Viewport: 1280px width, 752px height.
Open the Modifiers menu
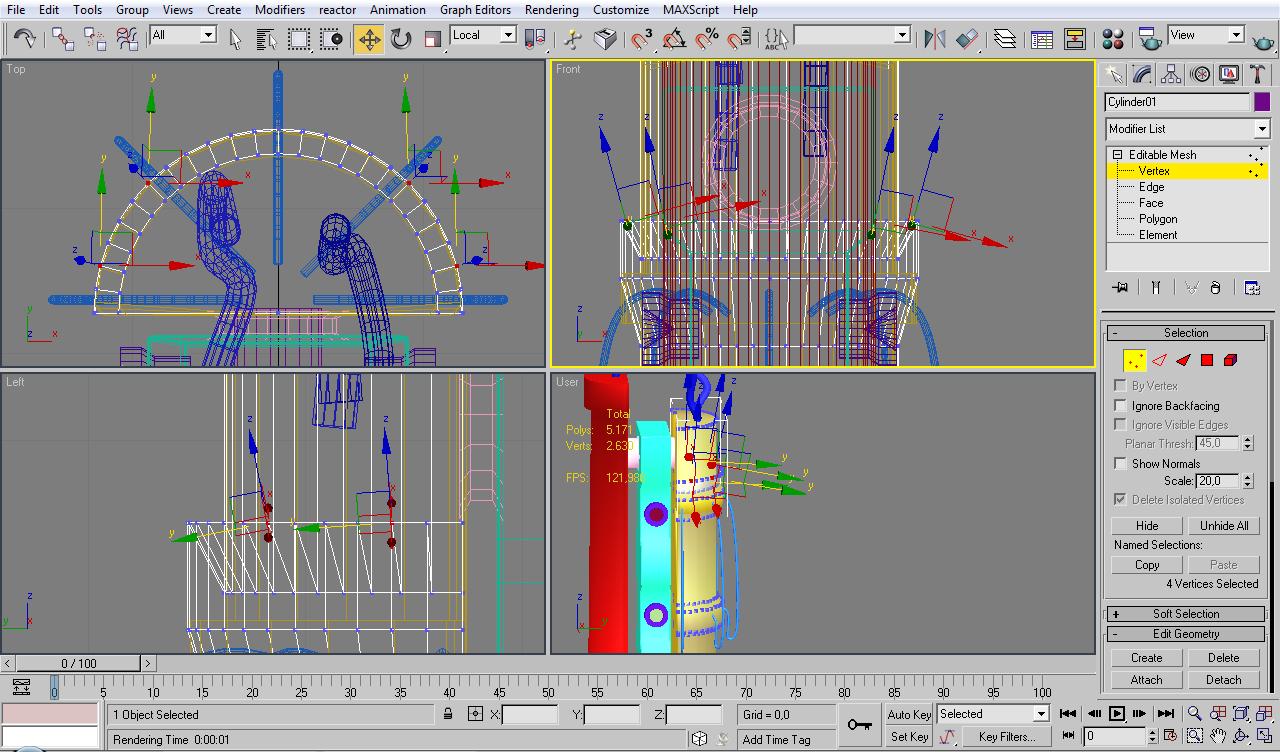point(280,10)
